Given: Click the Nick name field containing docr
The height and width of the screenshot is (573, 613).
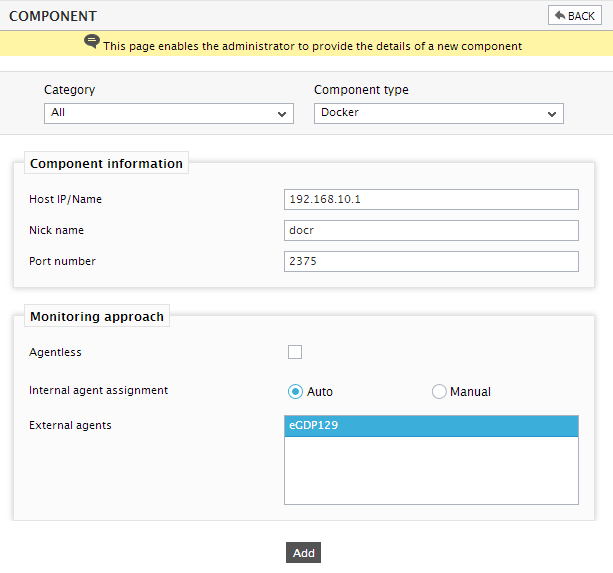Looking at the screenshot, I should click(x=431, y=230).
